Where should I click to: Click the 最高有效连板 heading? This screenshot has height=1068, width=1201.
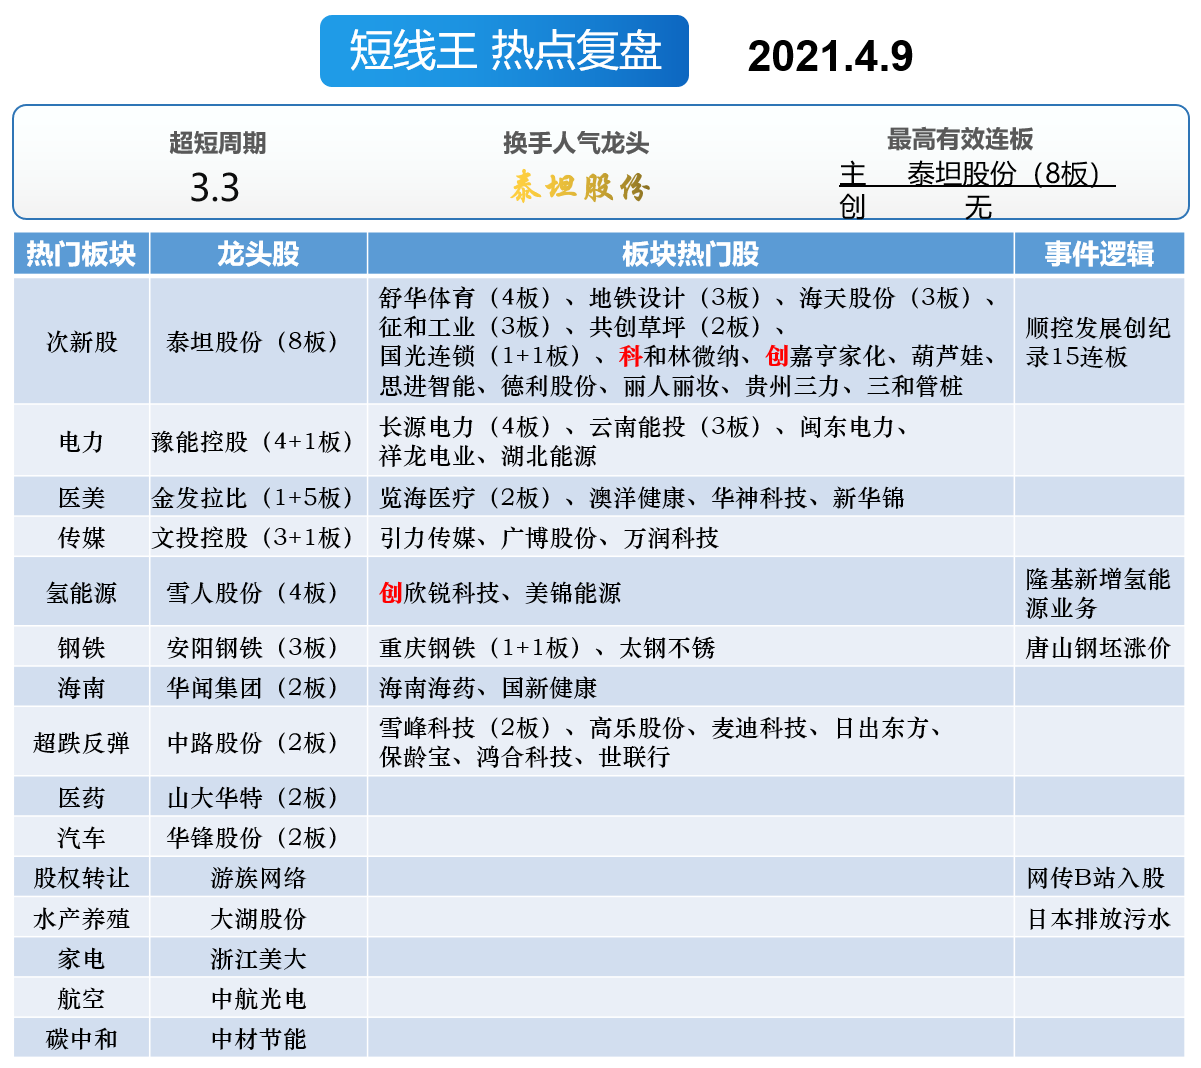pyautogui.click(x=960, y=139)
